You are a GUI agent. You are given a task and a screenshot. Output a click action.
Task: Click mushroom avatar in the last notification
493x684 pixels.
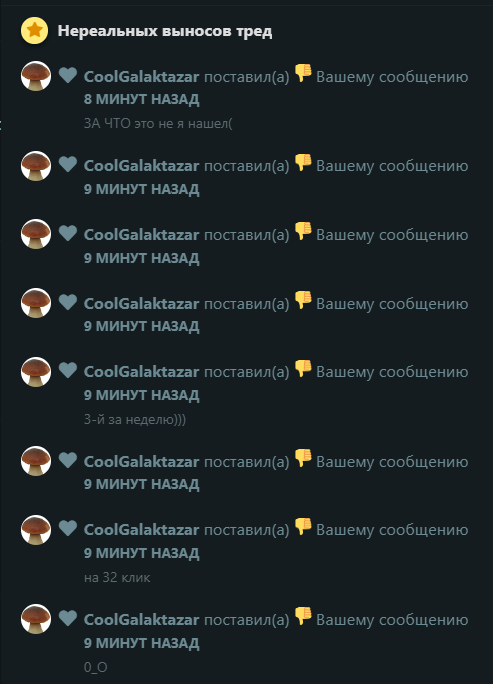(x=36, y=619)
